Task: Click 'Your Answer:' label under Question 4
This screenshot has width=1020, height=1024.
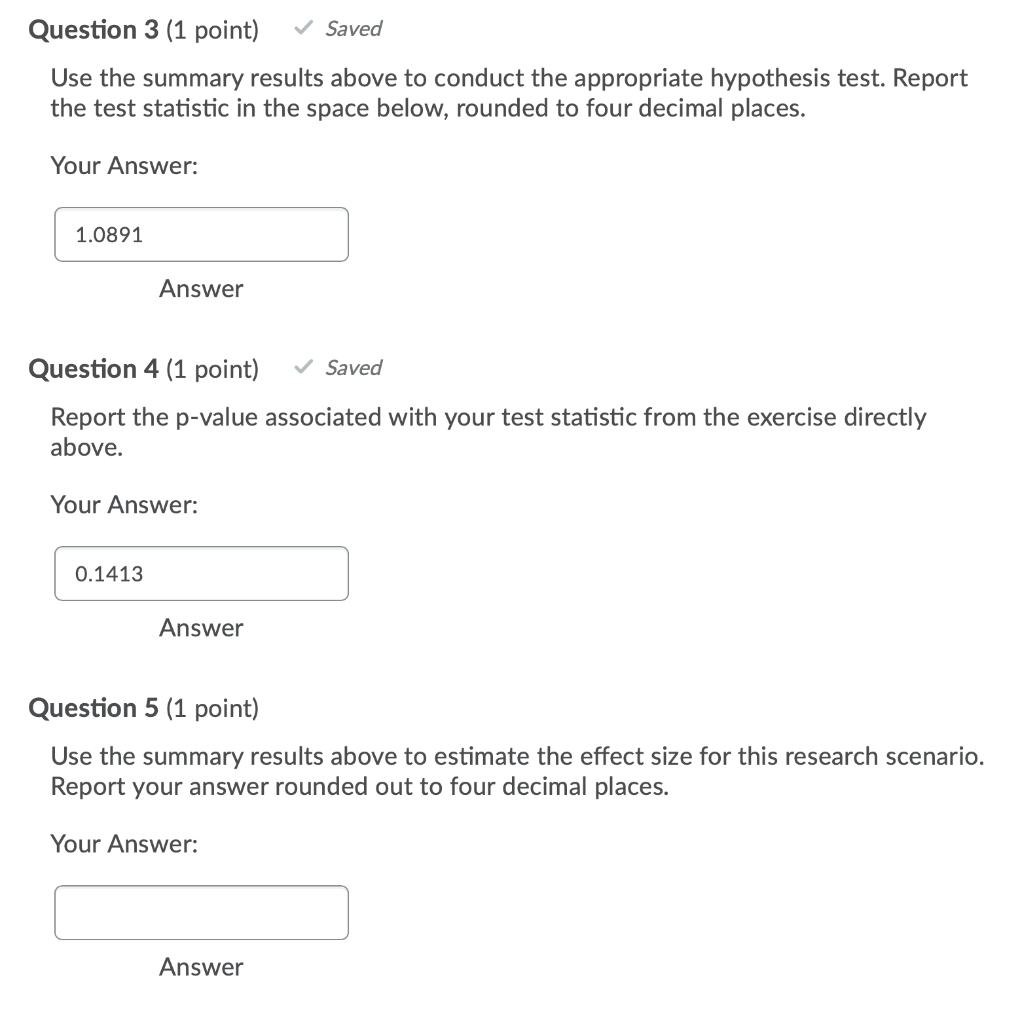Action: click(x=124, y=504)
